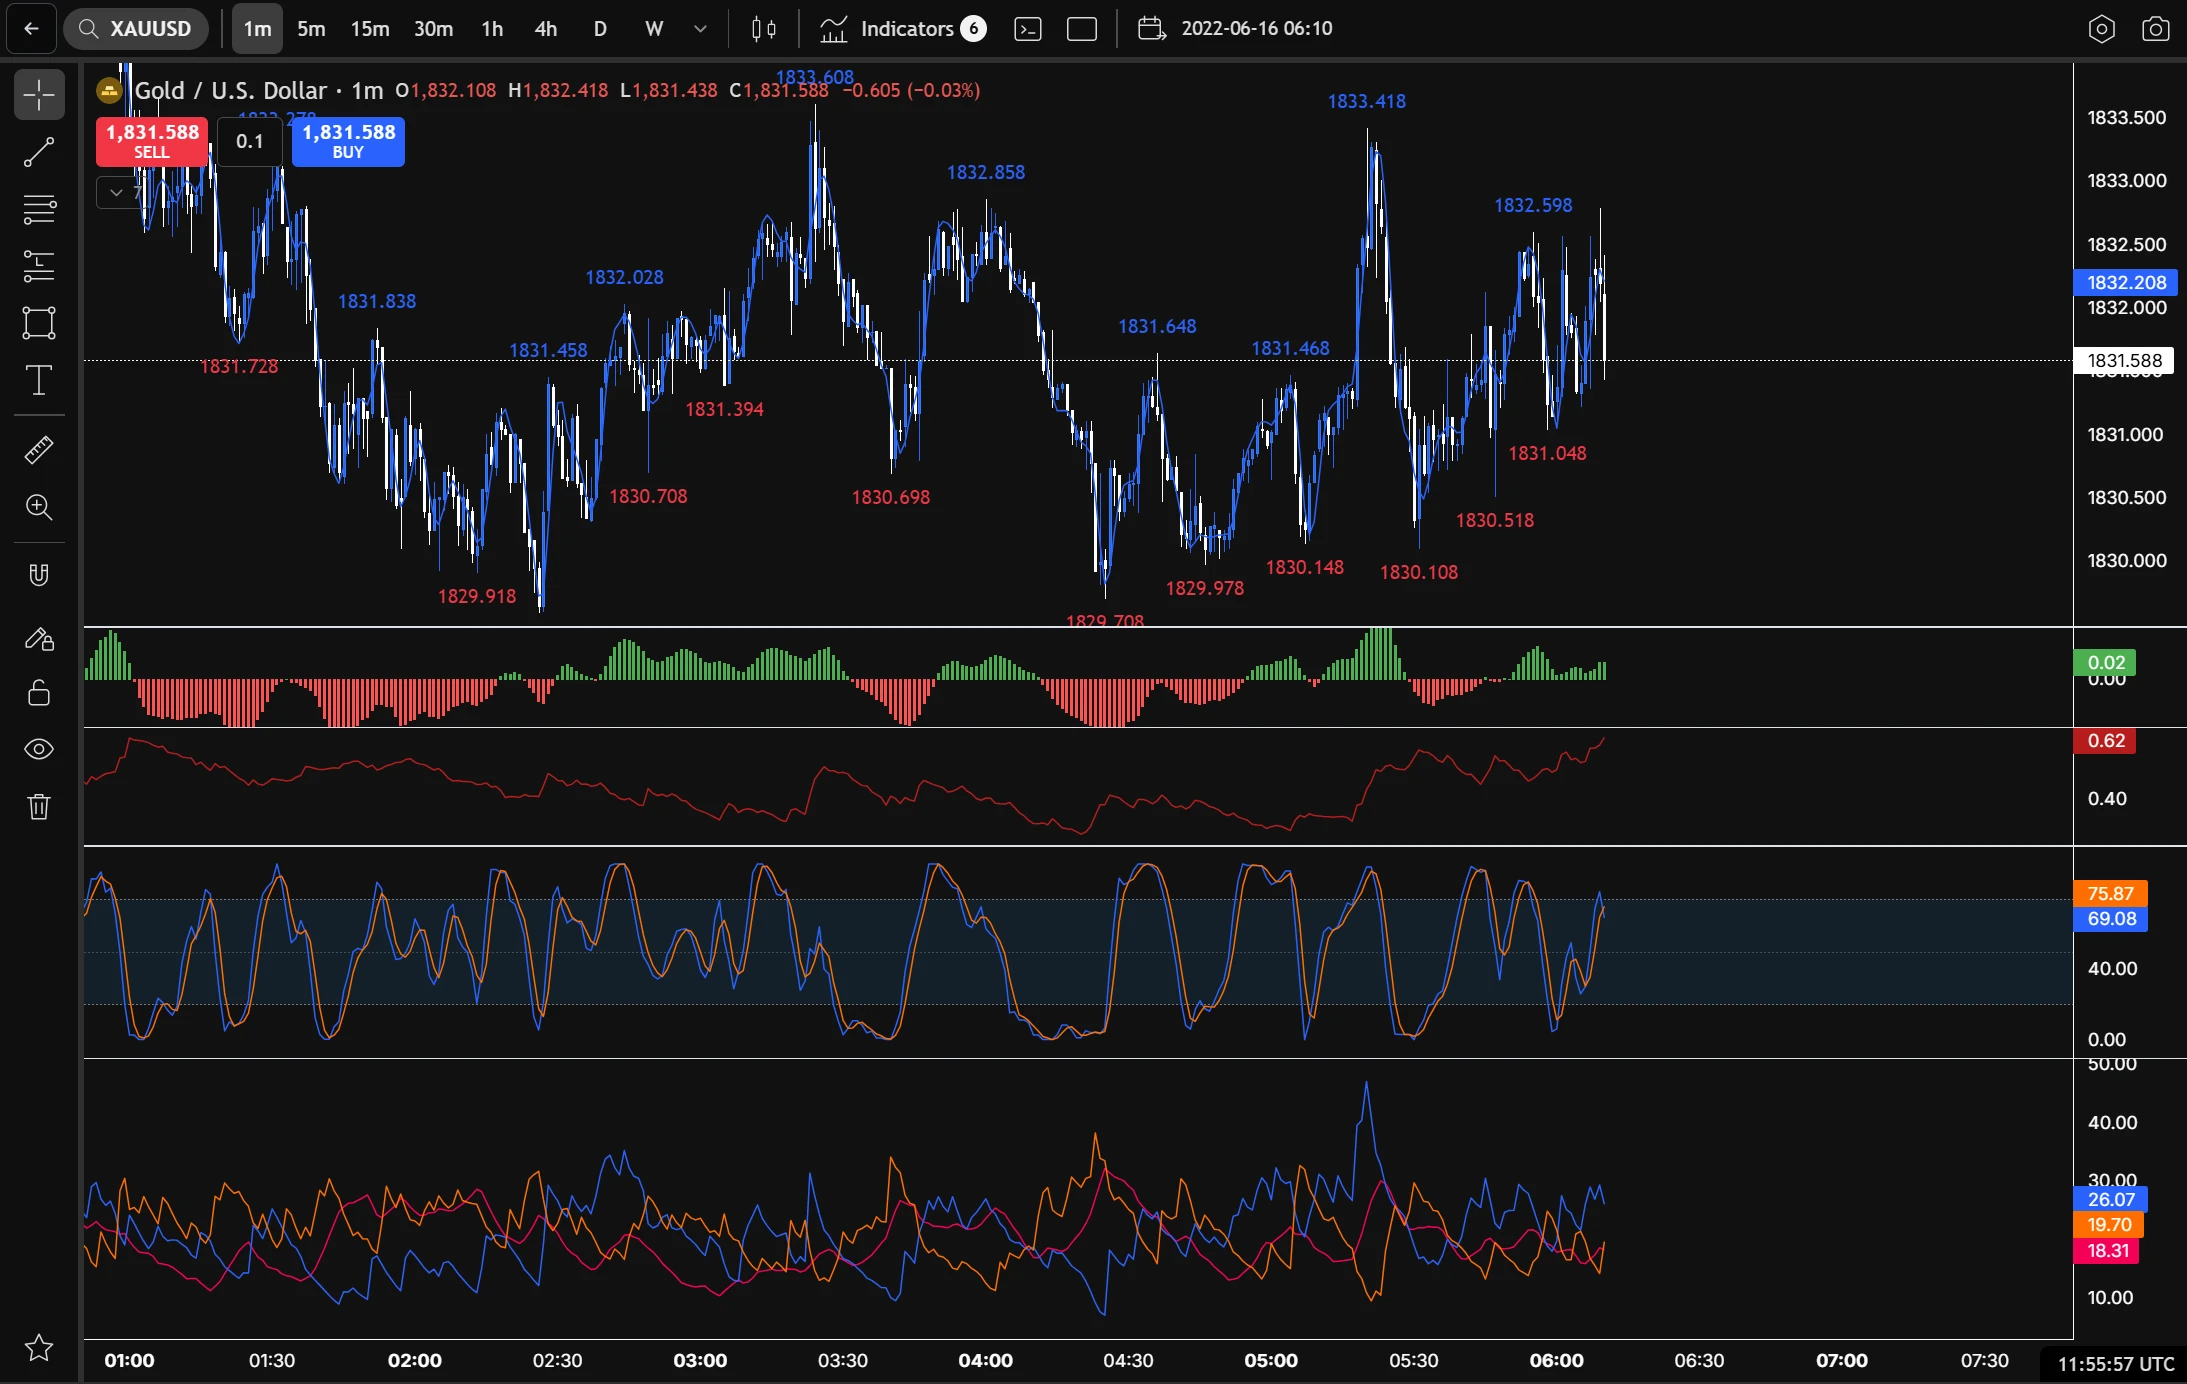Collapse the indicator legend chevron
This screenshot has height=1384, width=2187.
[117, 192]
